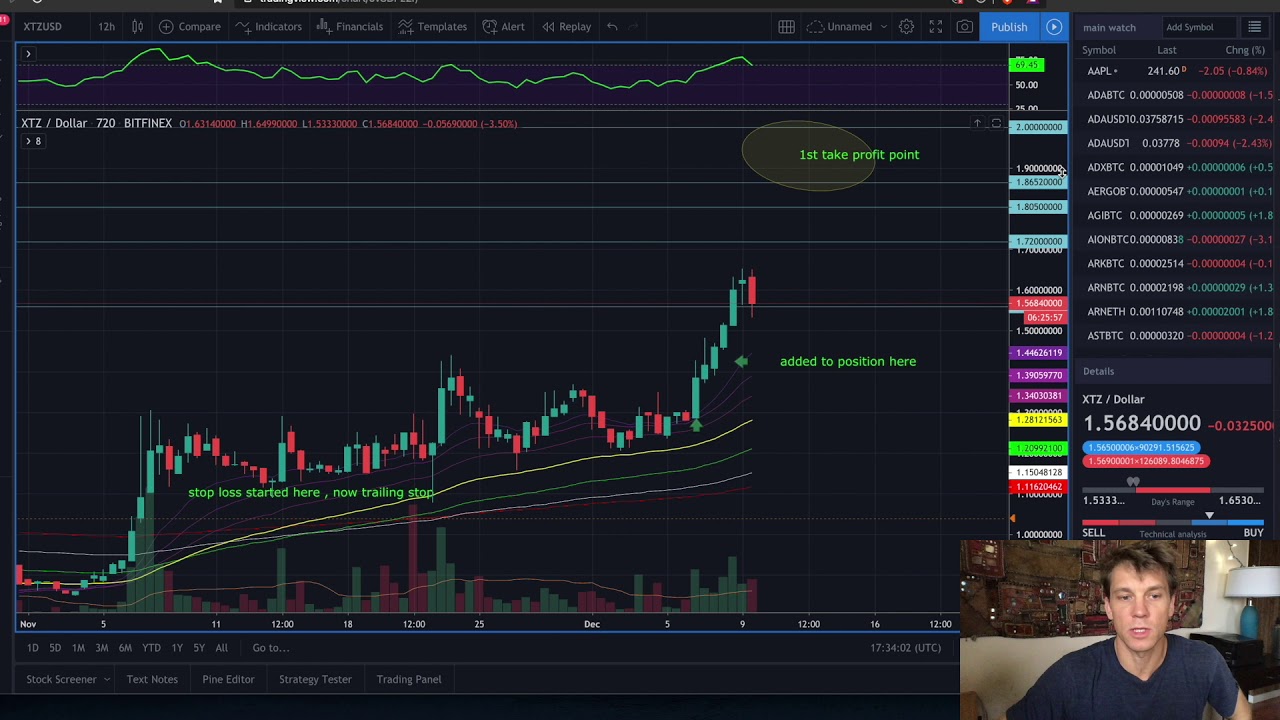The height and width of the screenshot is (720, 1280).
Task: Show All available chart data
Action: point(221,648)
